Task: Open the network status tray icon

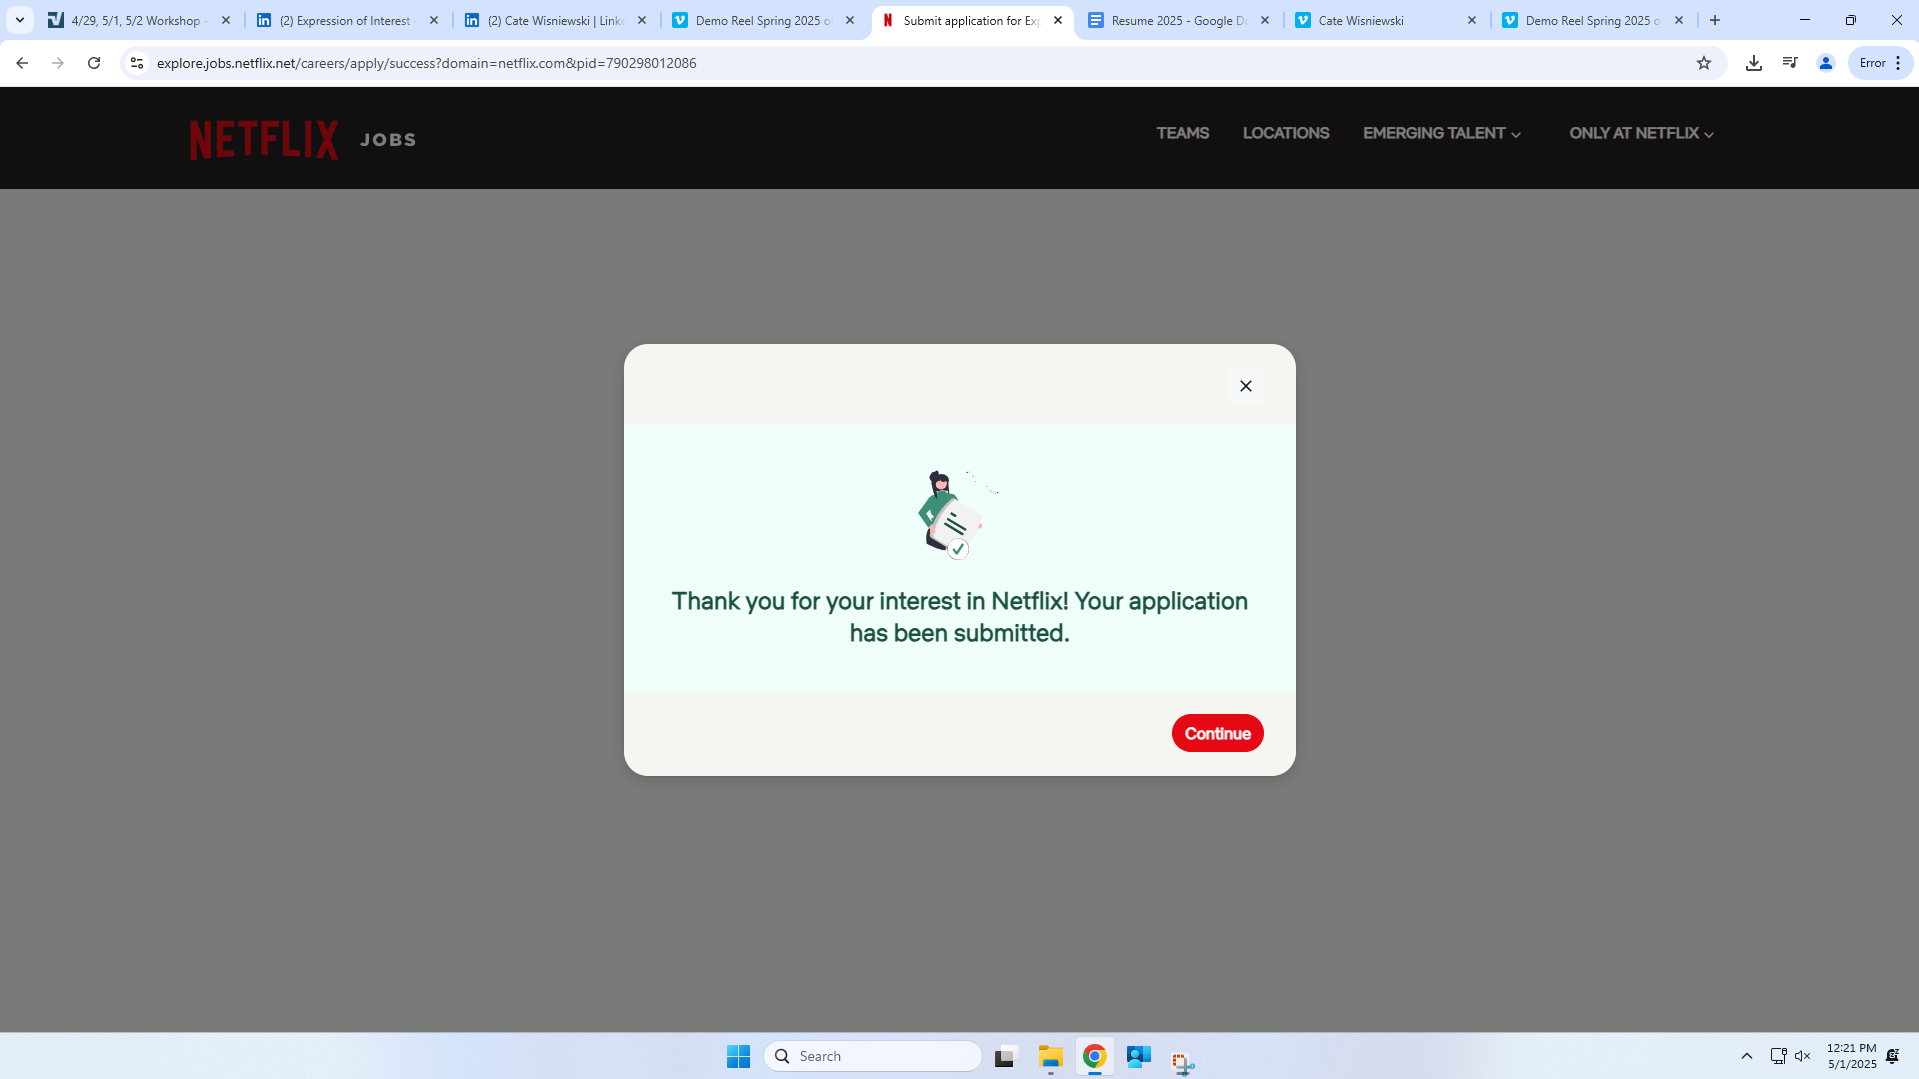Action: point(1778,1056)
